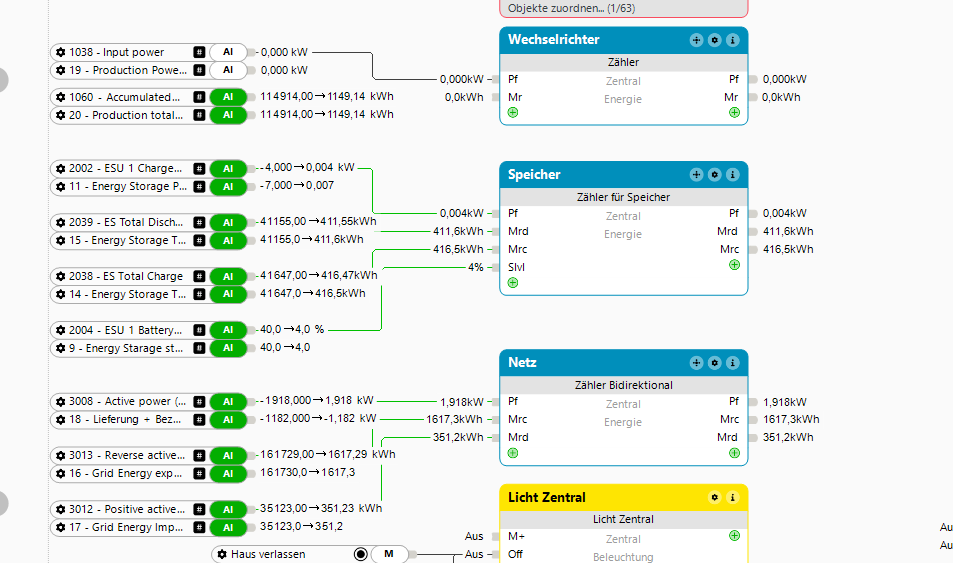Image resolution: width=953 pixels, height=563 pixels.
Task: Click 'Zähler Bidirektional' subtitle
Action: click(x=624, y=385)
